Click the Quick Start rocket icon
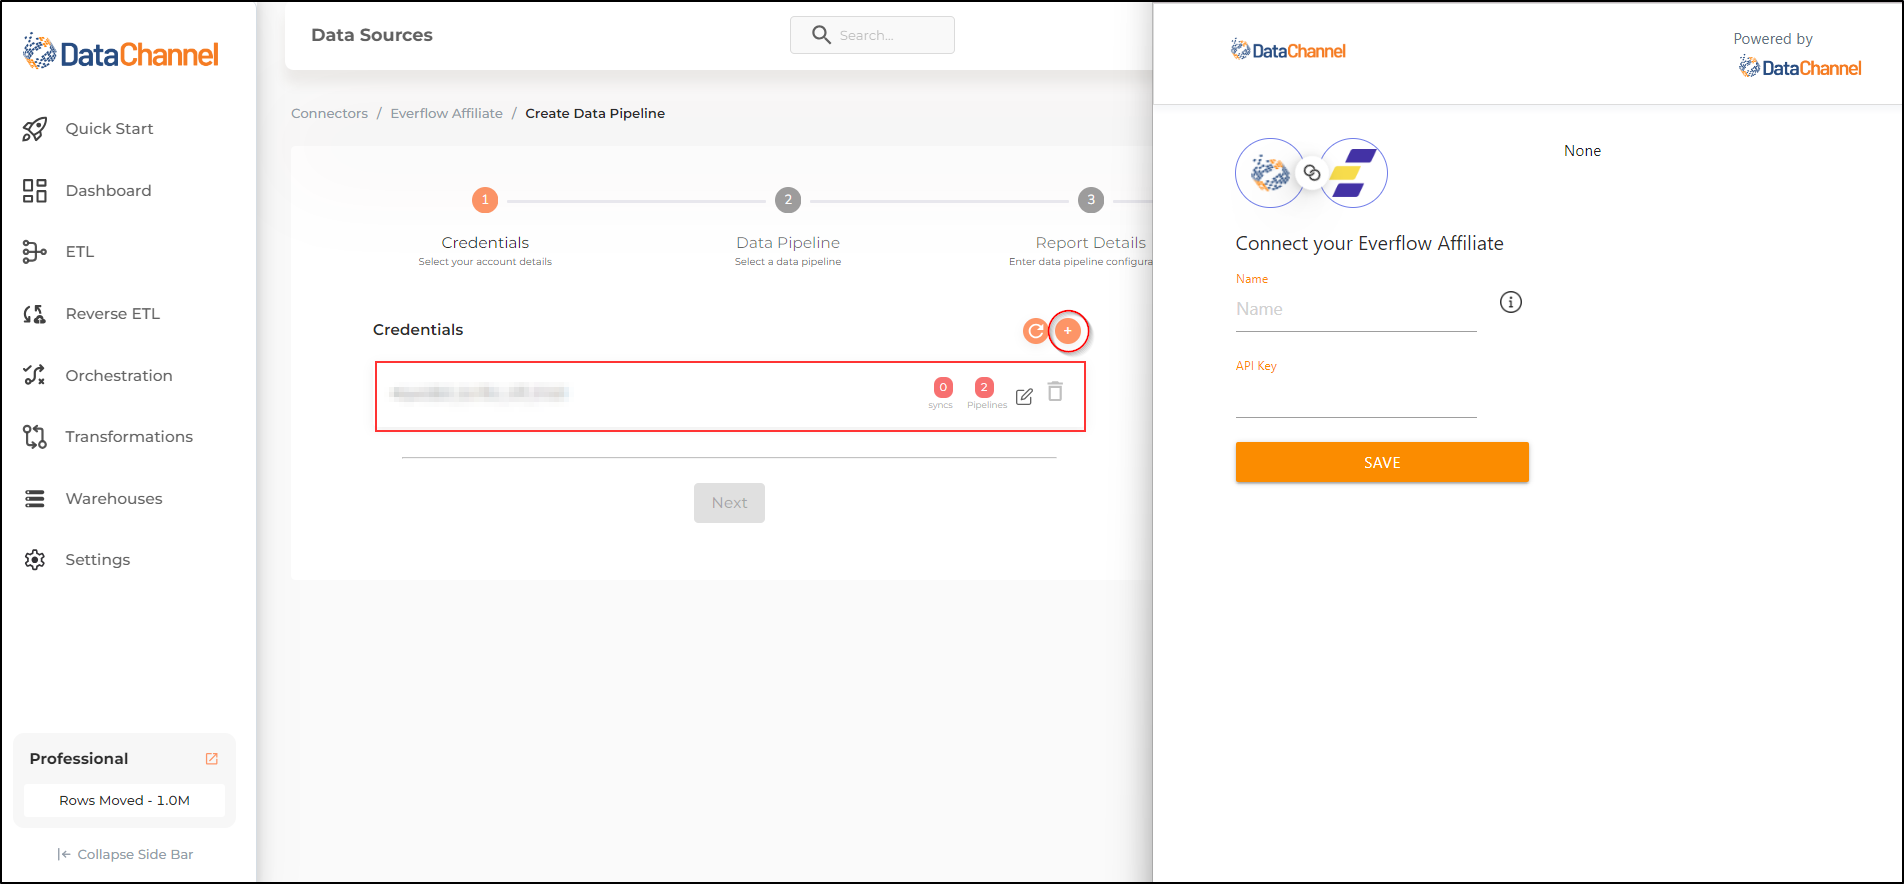The height and width of the screenshot is (884, 1904). click(x=35, y=129)
